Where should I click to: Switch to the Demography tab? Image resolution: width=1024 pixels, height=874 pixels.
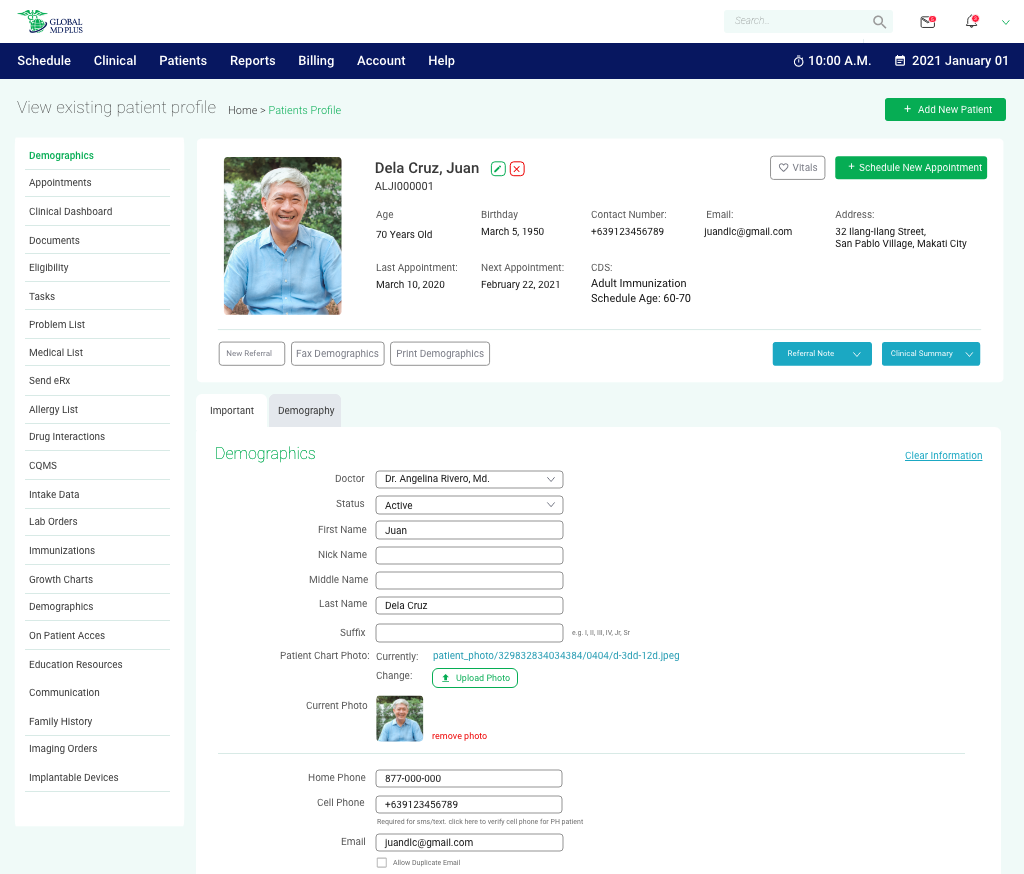pos(306,410)
